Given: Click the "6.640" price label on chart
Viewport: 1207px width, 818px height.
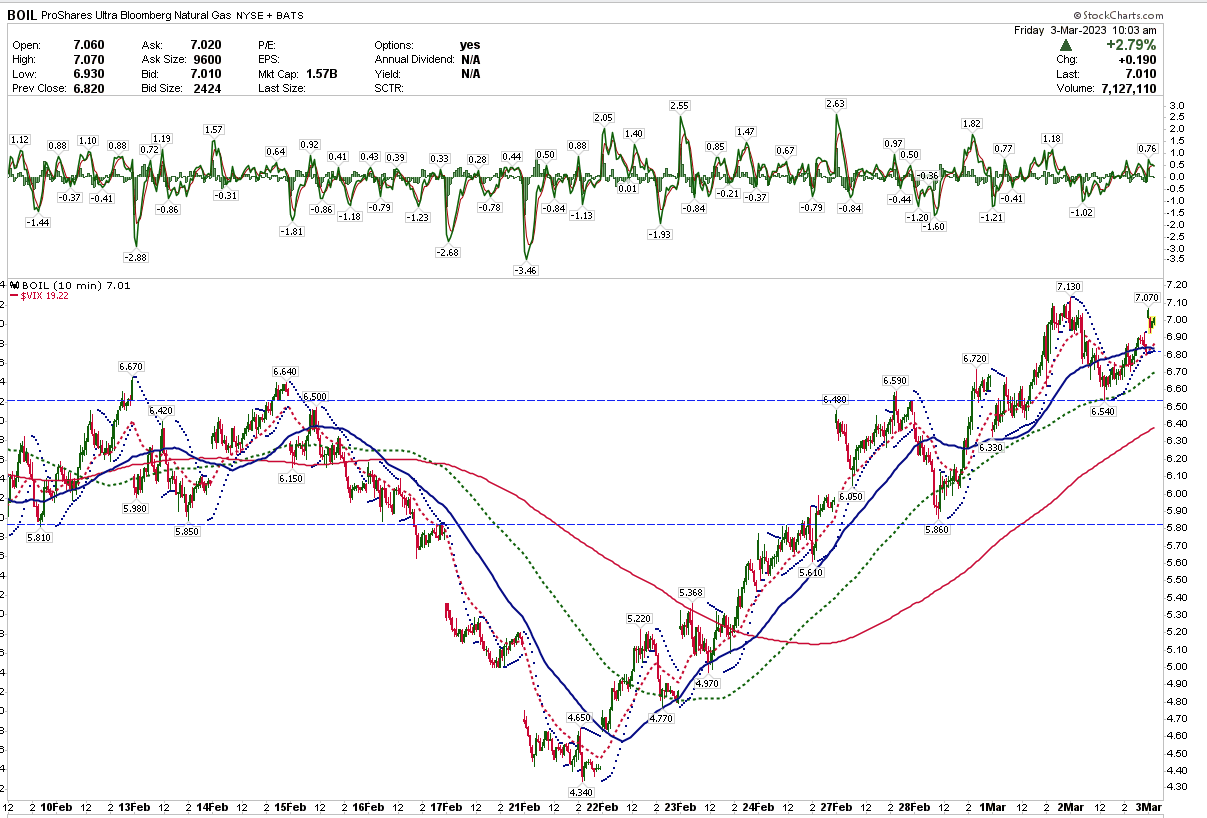Looking at the screenshot, I should pyautogui.click(x=286, y=372).
